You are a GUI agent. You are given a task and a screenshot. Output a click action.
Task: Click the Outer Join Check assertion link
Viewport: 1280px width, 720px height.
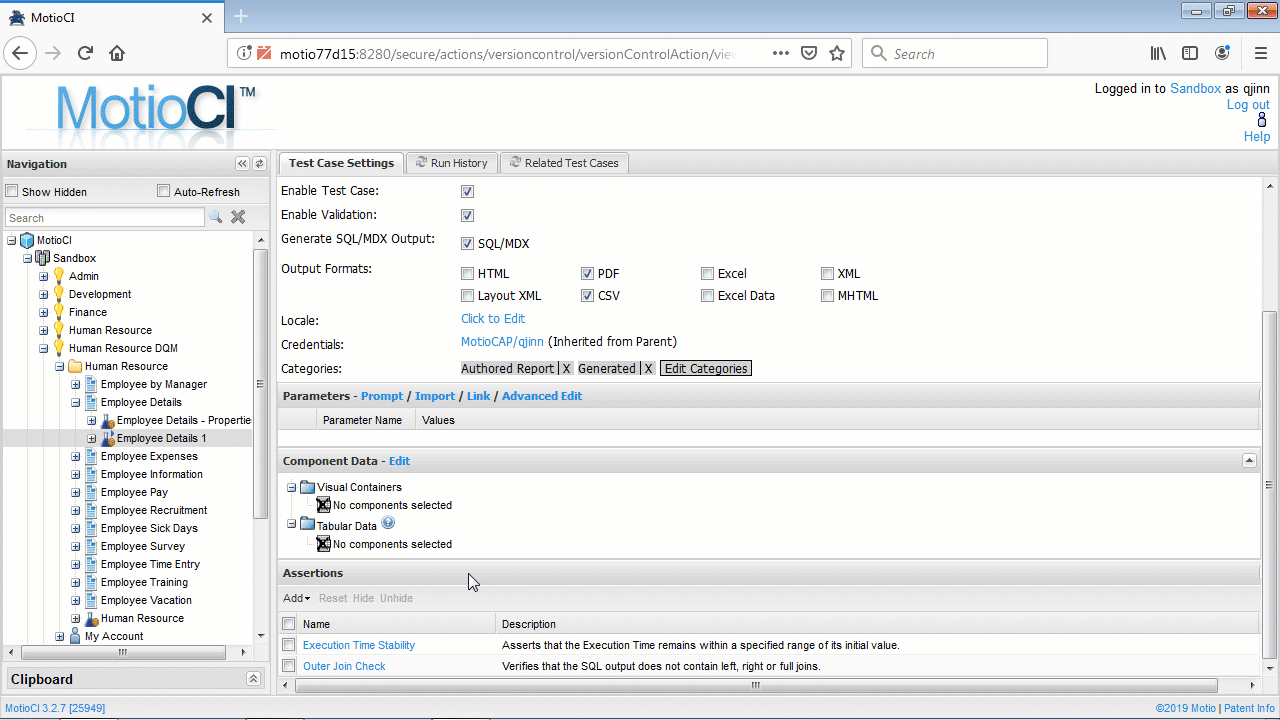tap(344, 666)
